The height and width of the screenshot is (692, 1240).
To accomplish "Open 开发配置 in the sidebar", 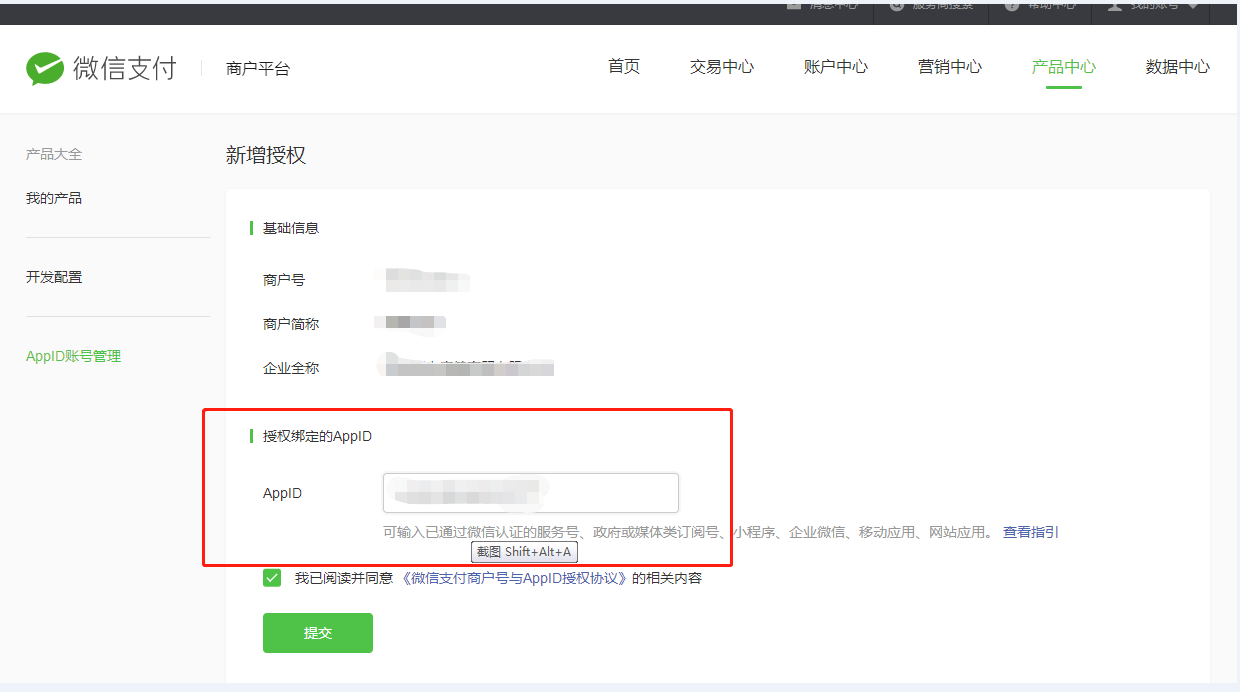I will pos(54,277).
